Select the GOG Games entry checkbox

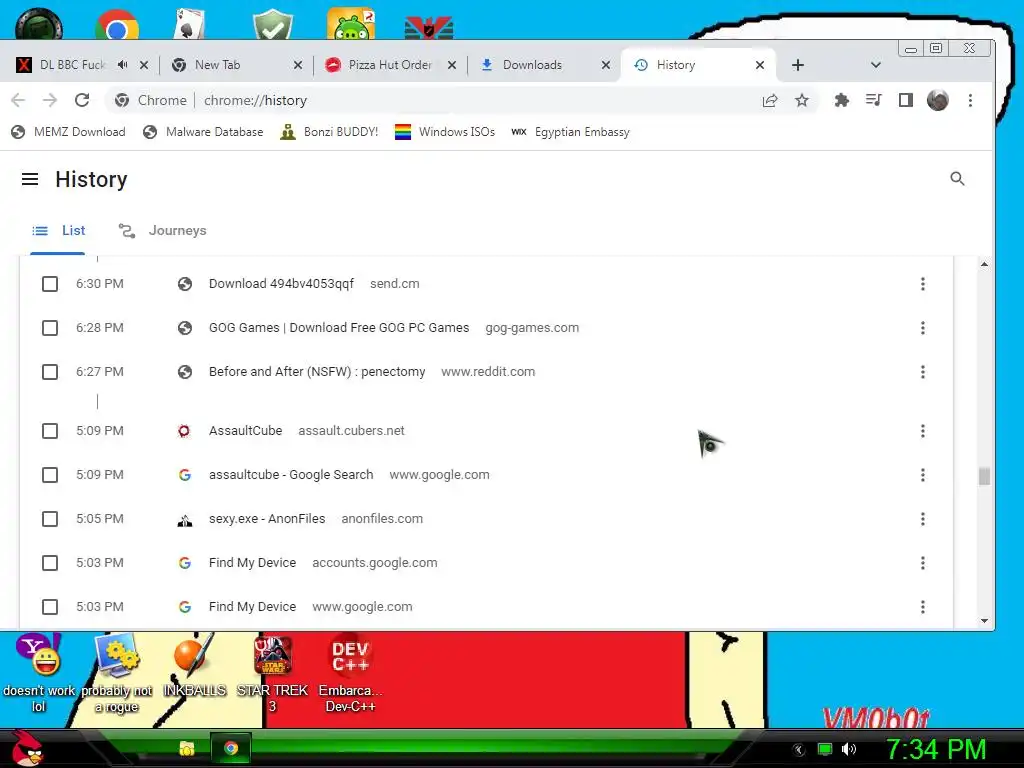tap(50, 328)
